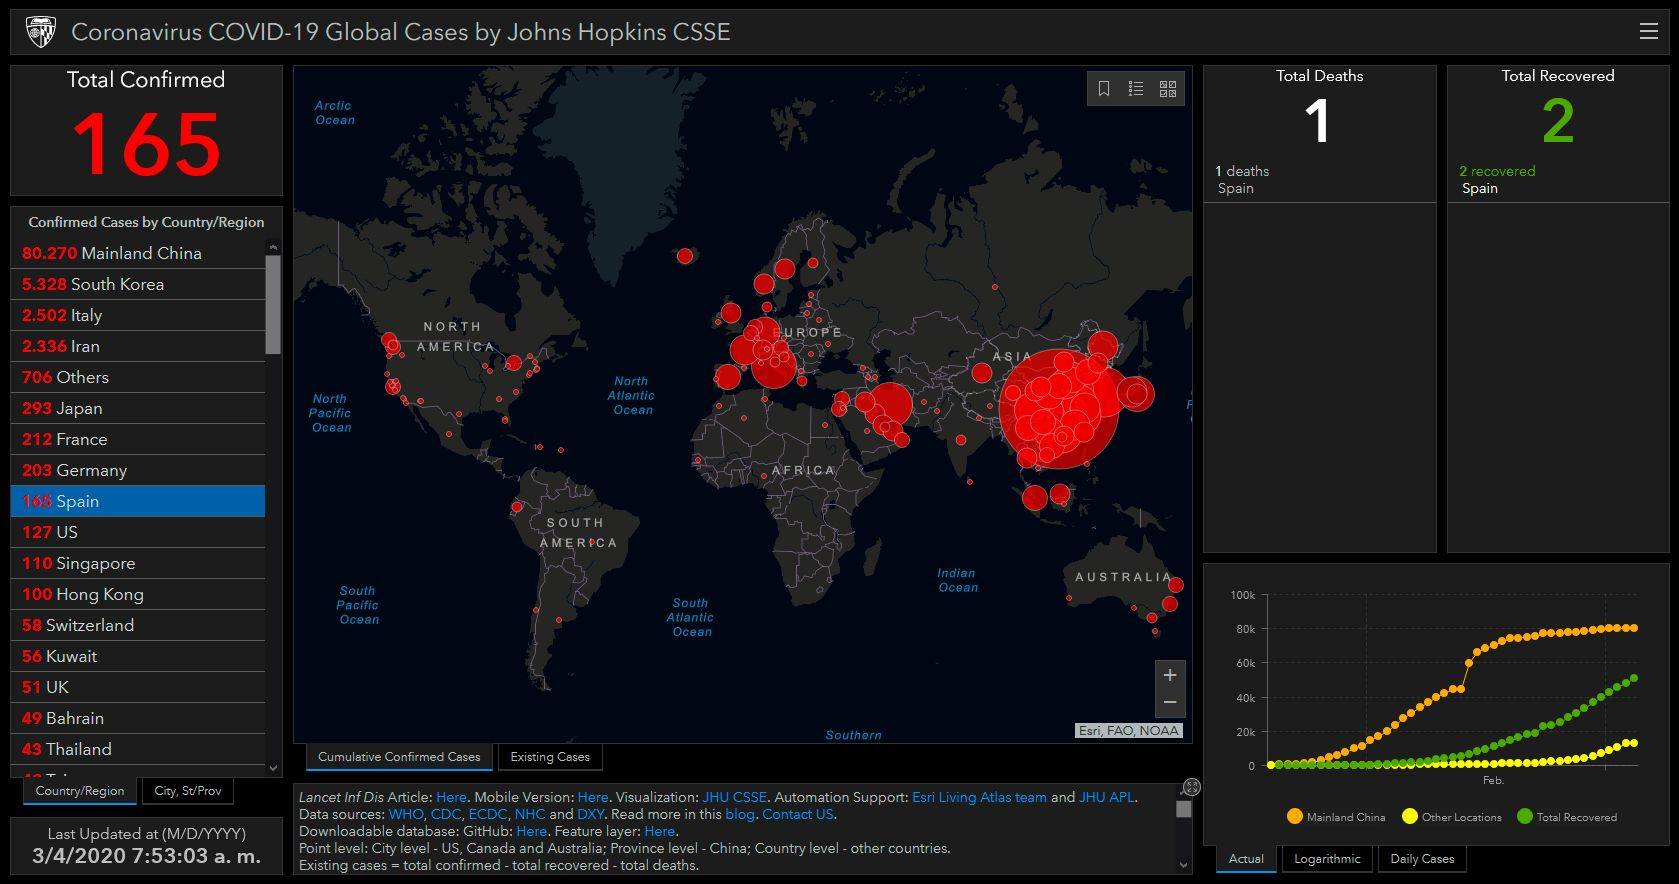
Task: Select the 127 US row
Action: 138,532
